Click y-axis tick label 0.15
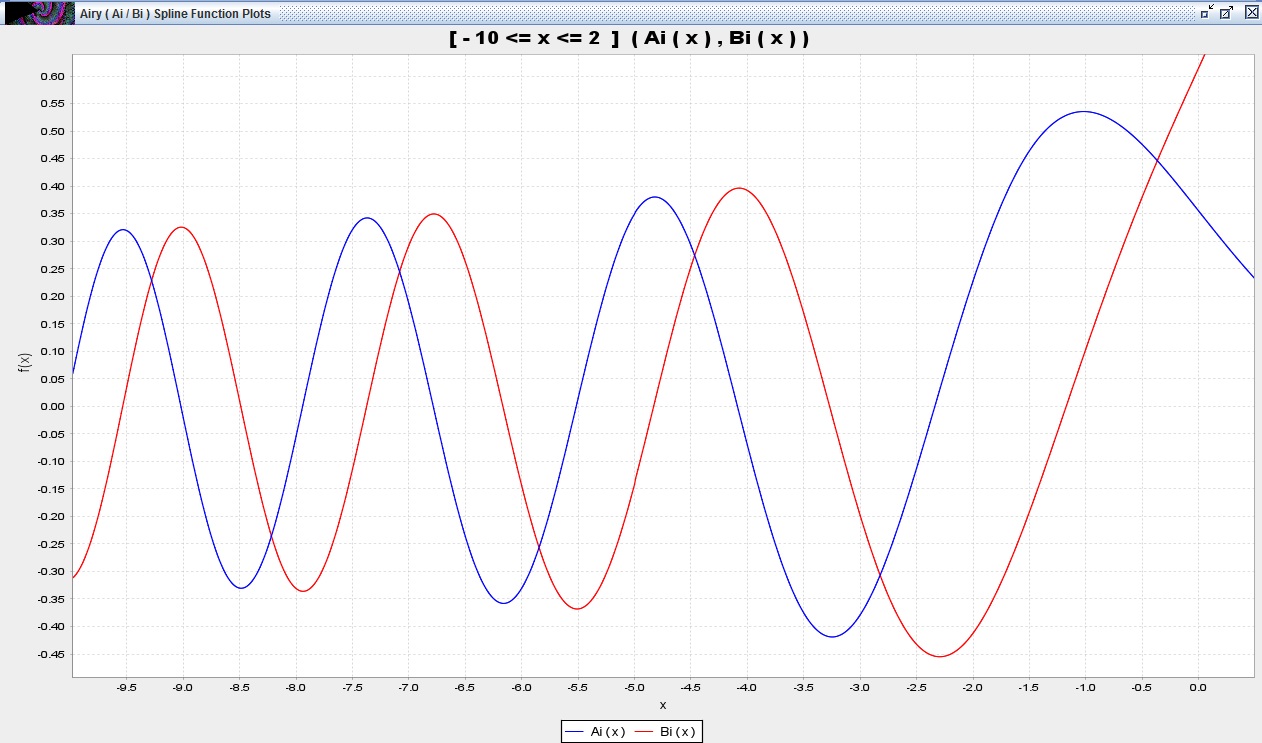Viewport: 1262px width, 743px height. (53, 323)
